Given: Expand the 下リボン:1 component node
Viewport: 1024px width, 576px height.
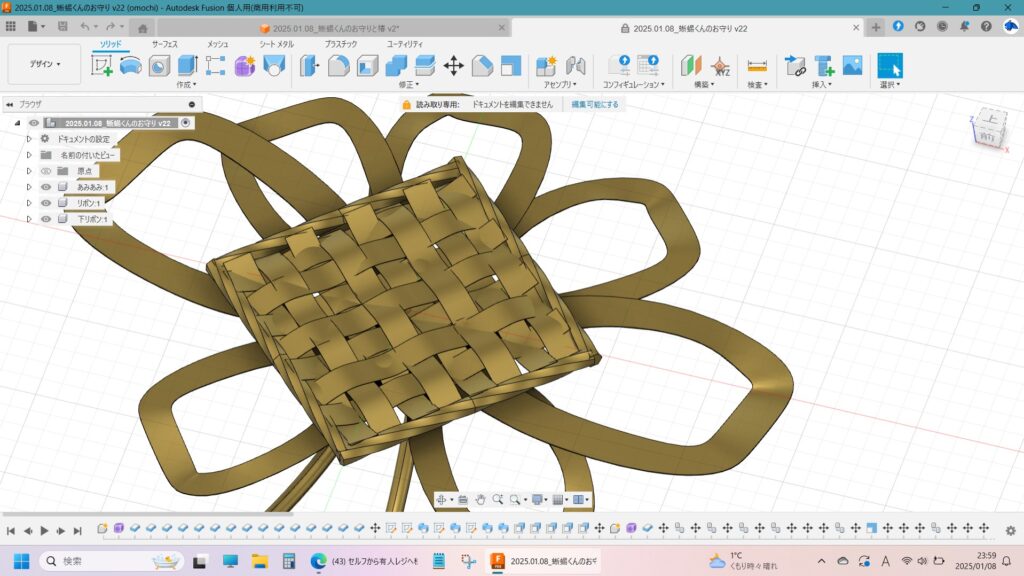Looking at the screenshot, I should coord(29,219).
